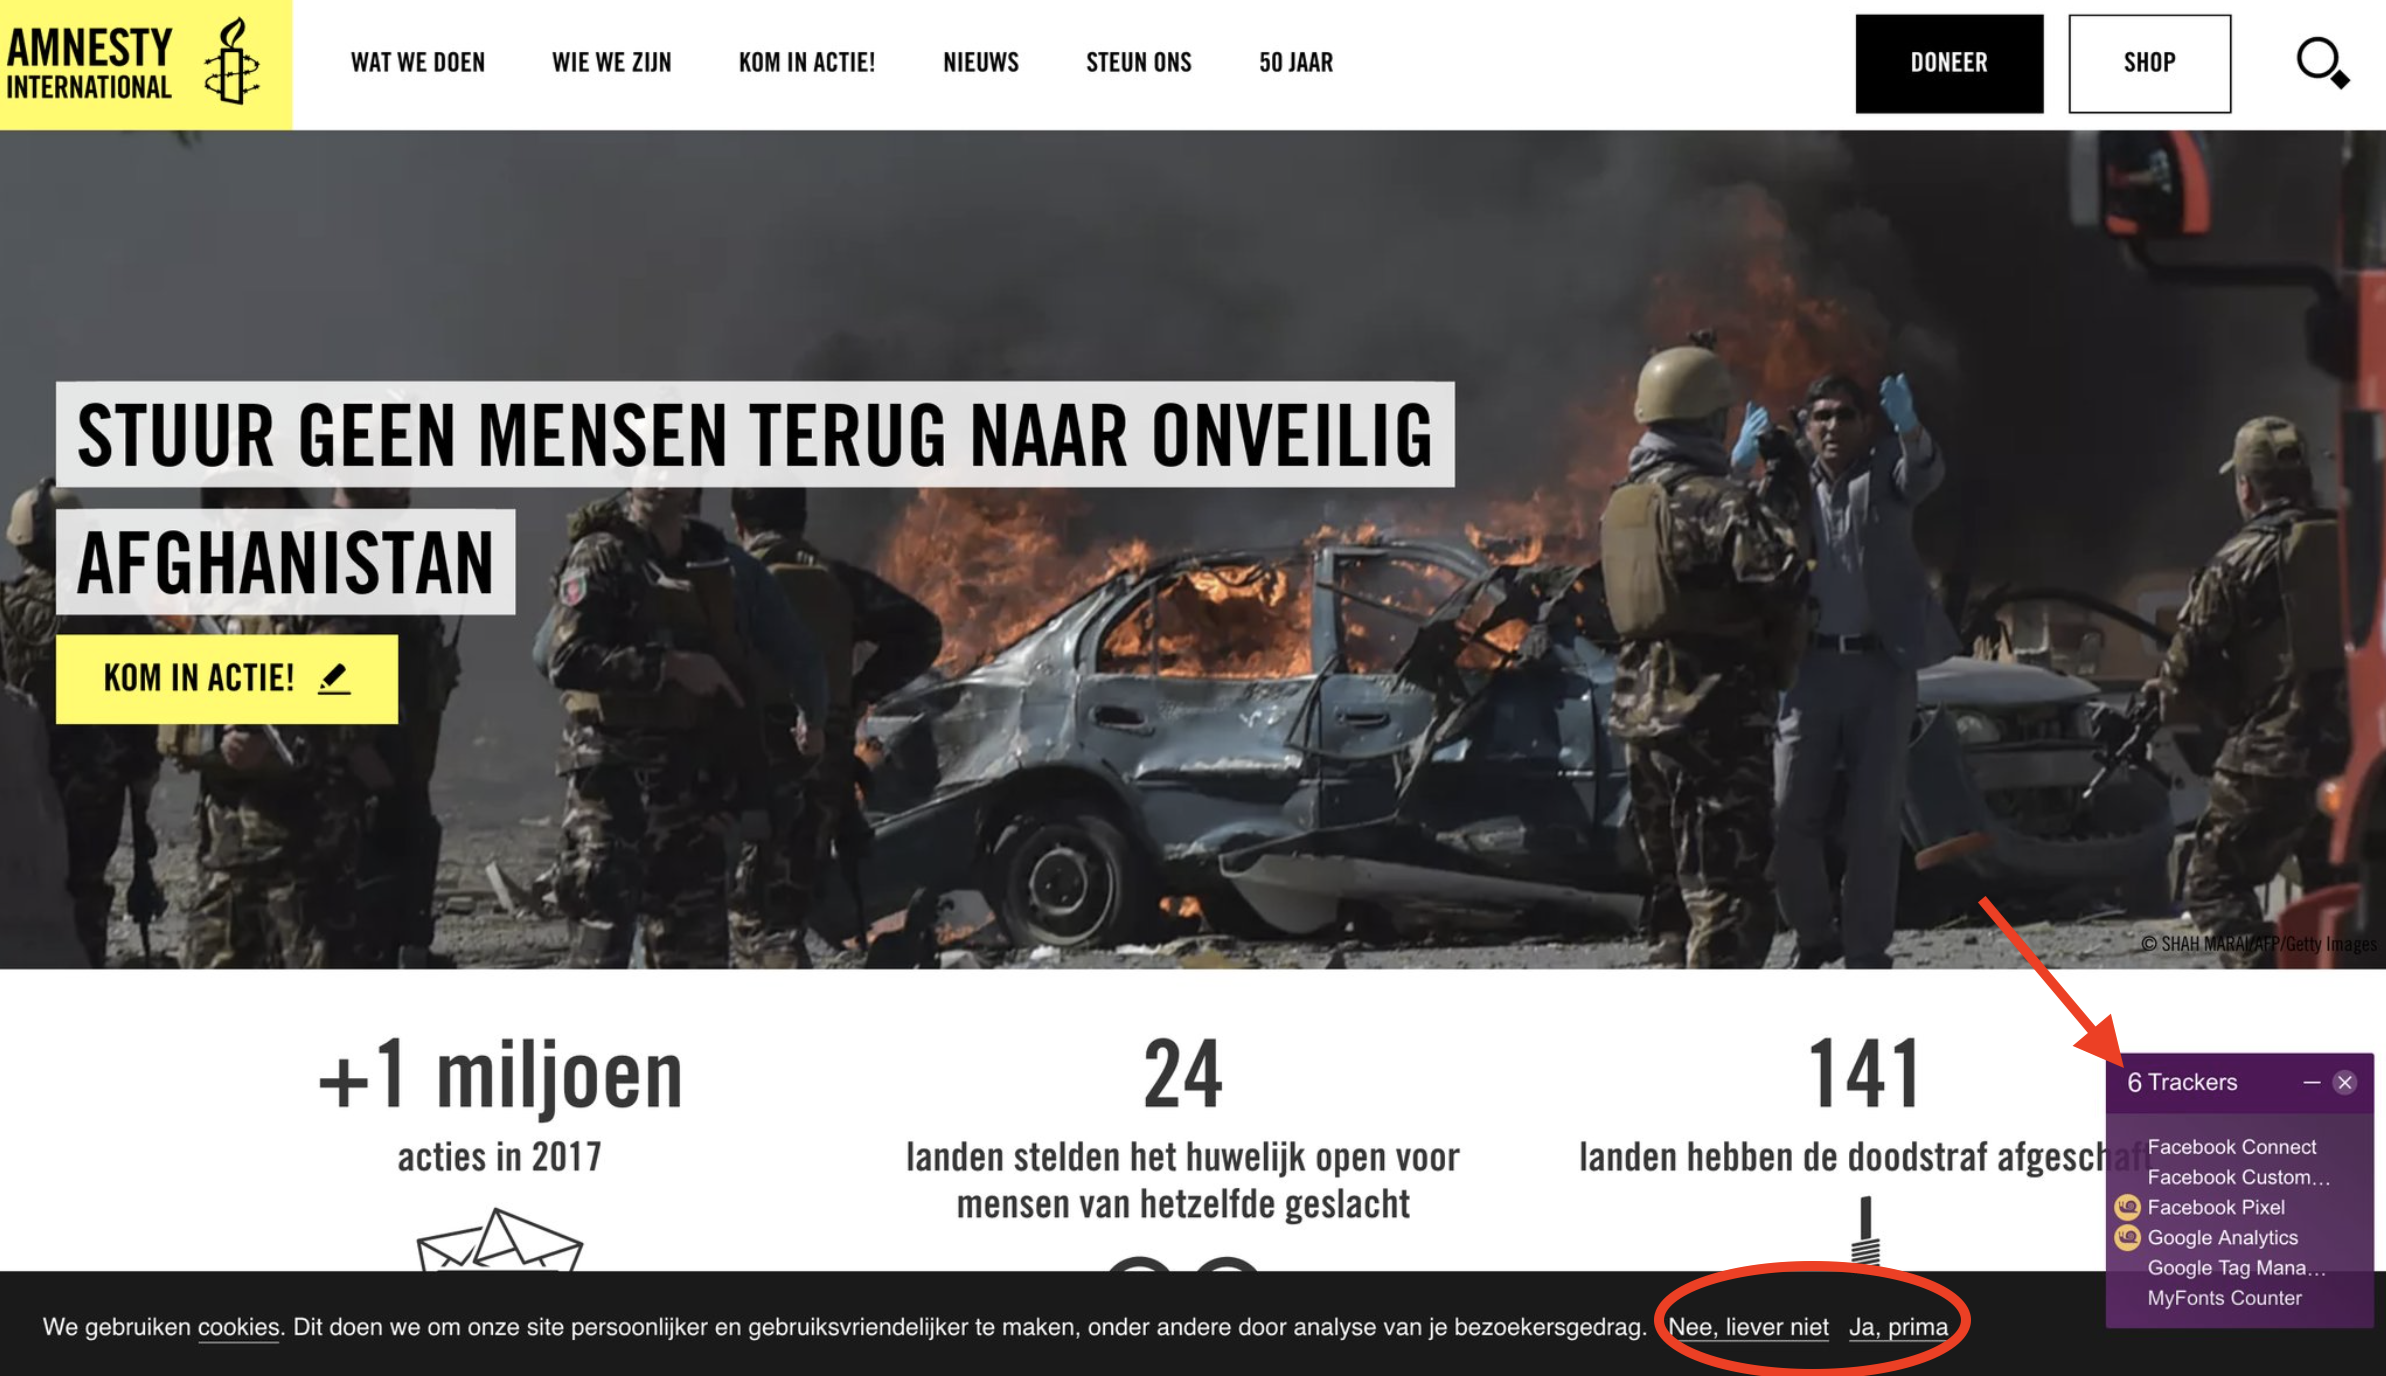Decline cookies with Nee, liever niet
The height and width of the screenshot is (1376, 2386).
click(x=1748, y=1327)
